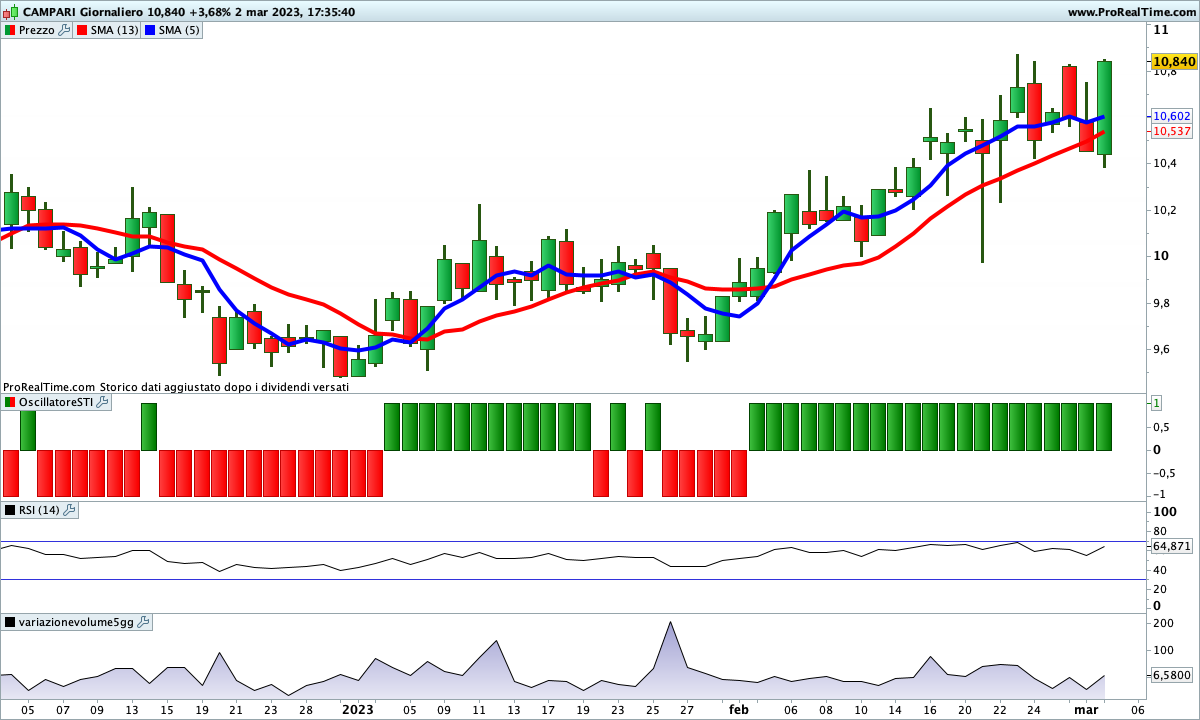Click the 9,6 price axis label
Screen dimensions: 1200x720
[x=1163, y=349]
